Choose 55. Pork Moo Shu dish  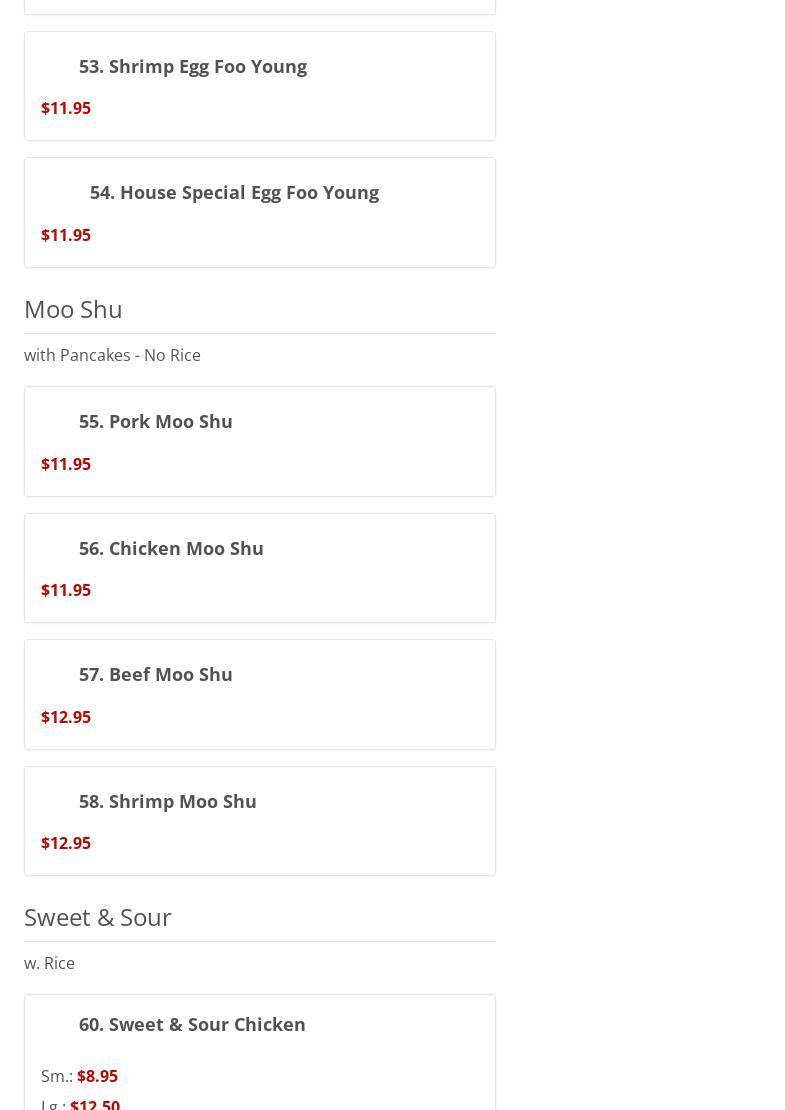point(155,421)
